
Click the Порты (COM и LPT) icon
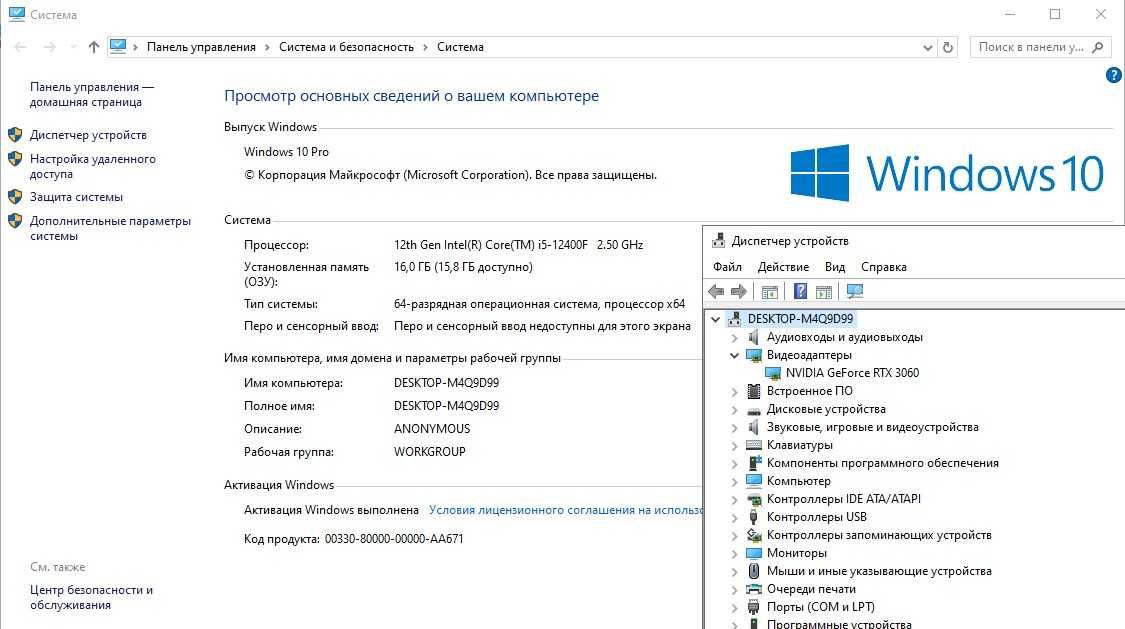[x=753, y=607]
